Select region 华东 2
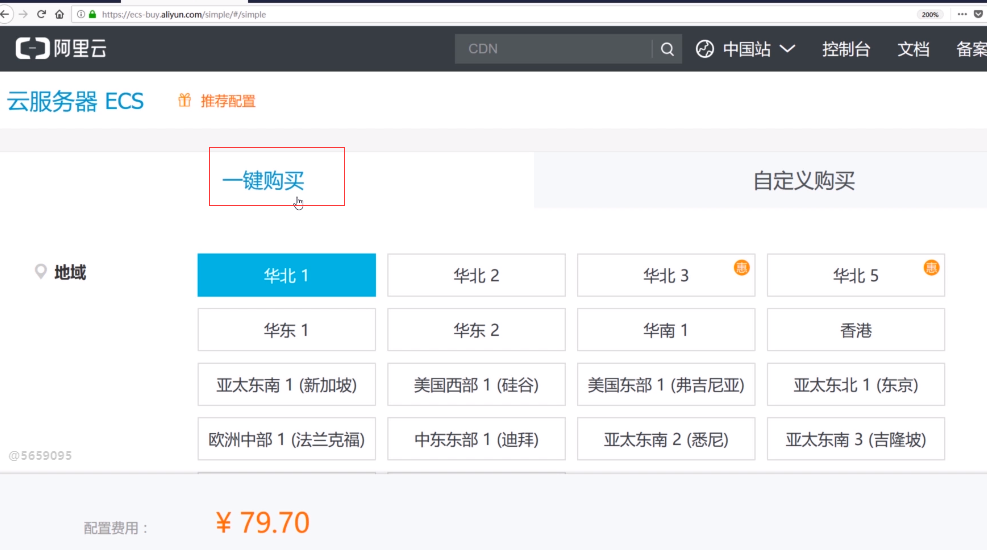 click(477, 330)
